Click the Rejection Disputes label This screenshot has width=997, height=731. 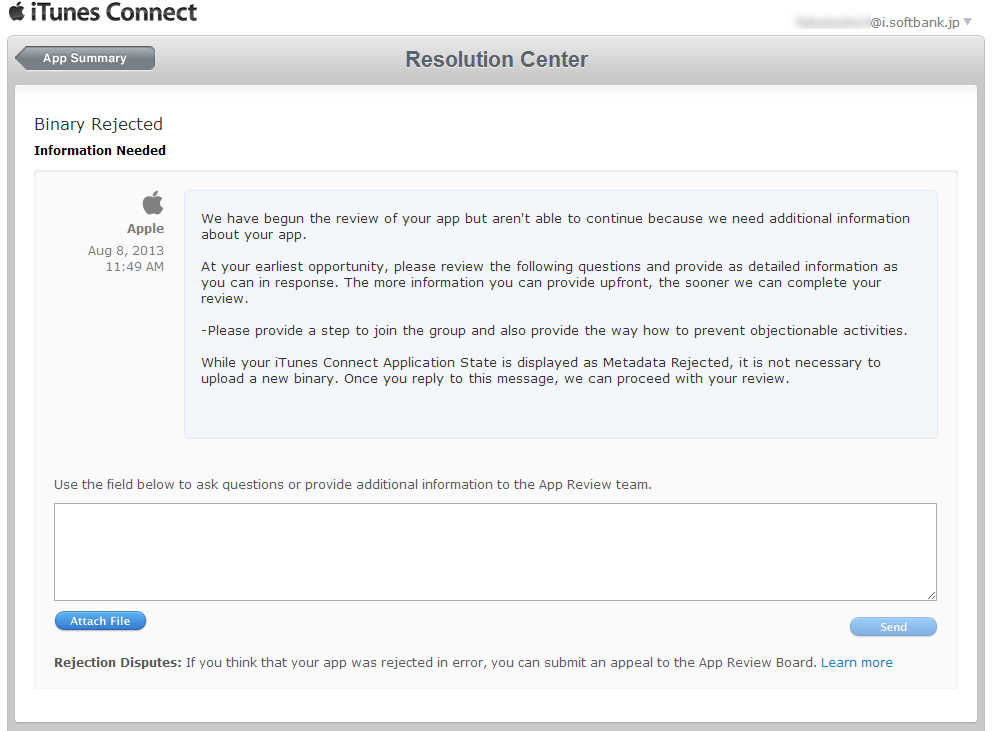[x=118, y=662]
